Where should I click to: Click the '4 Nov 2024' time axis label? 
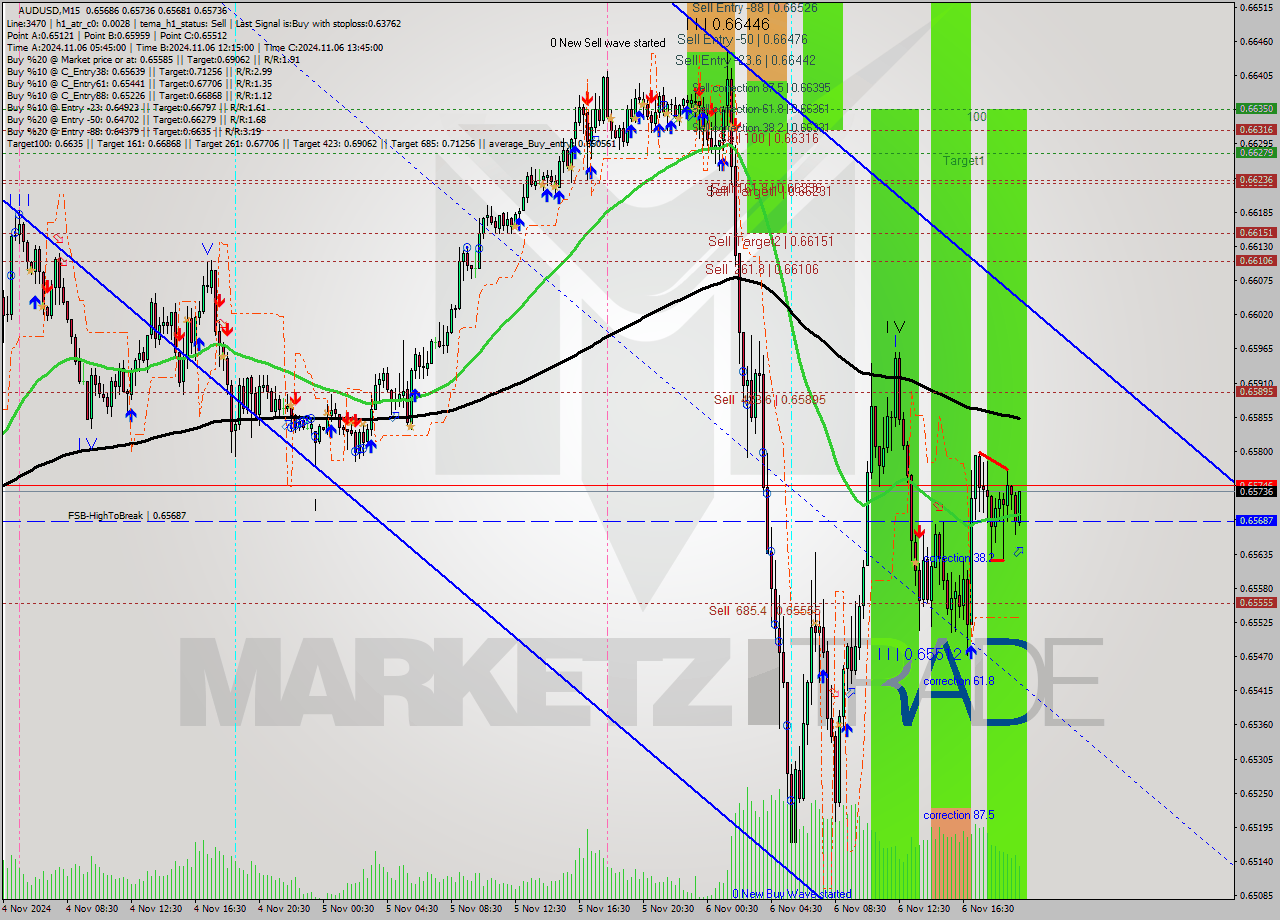point(28,909)
